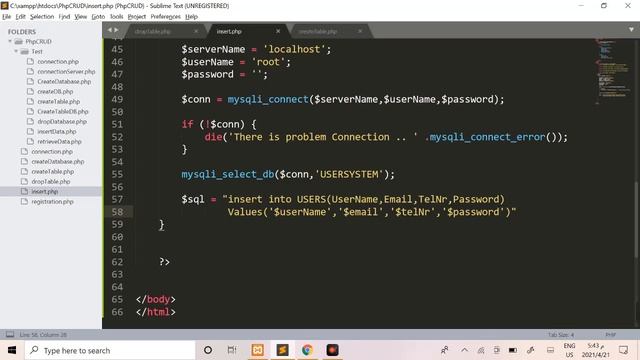Click the file icon beside registration.php
Viewport: 640px width, 360px height.
pyautogui.click(x=24, y=202)
